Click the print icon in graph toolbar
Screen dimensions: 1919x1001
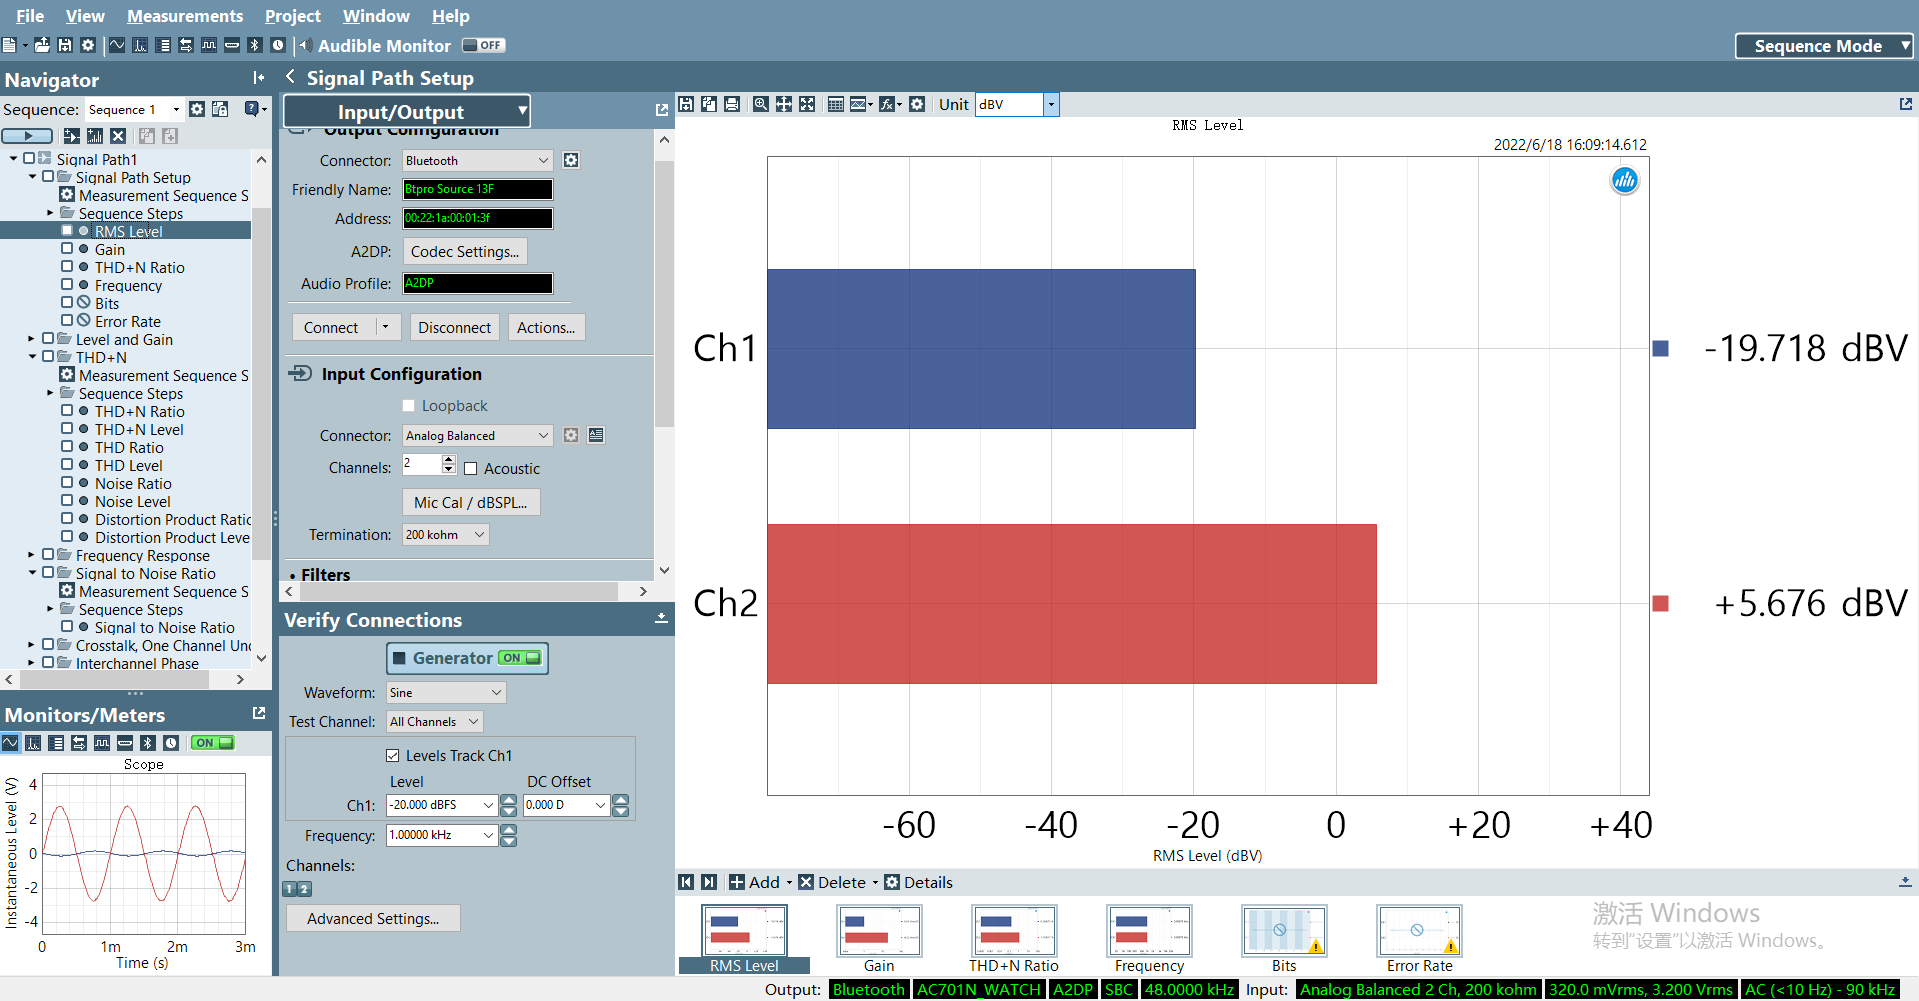click(732, 104)
